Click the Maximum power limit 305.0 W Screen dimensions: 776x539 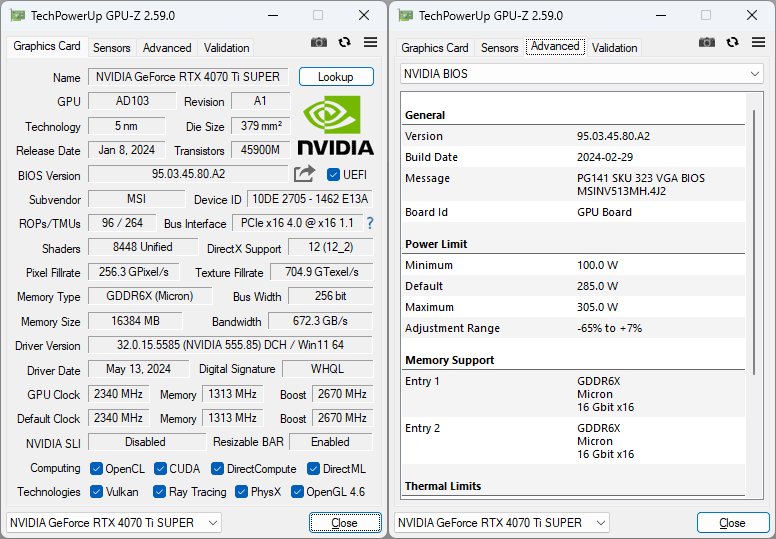[597, 307]
